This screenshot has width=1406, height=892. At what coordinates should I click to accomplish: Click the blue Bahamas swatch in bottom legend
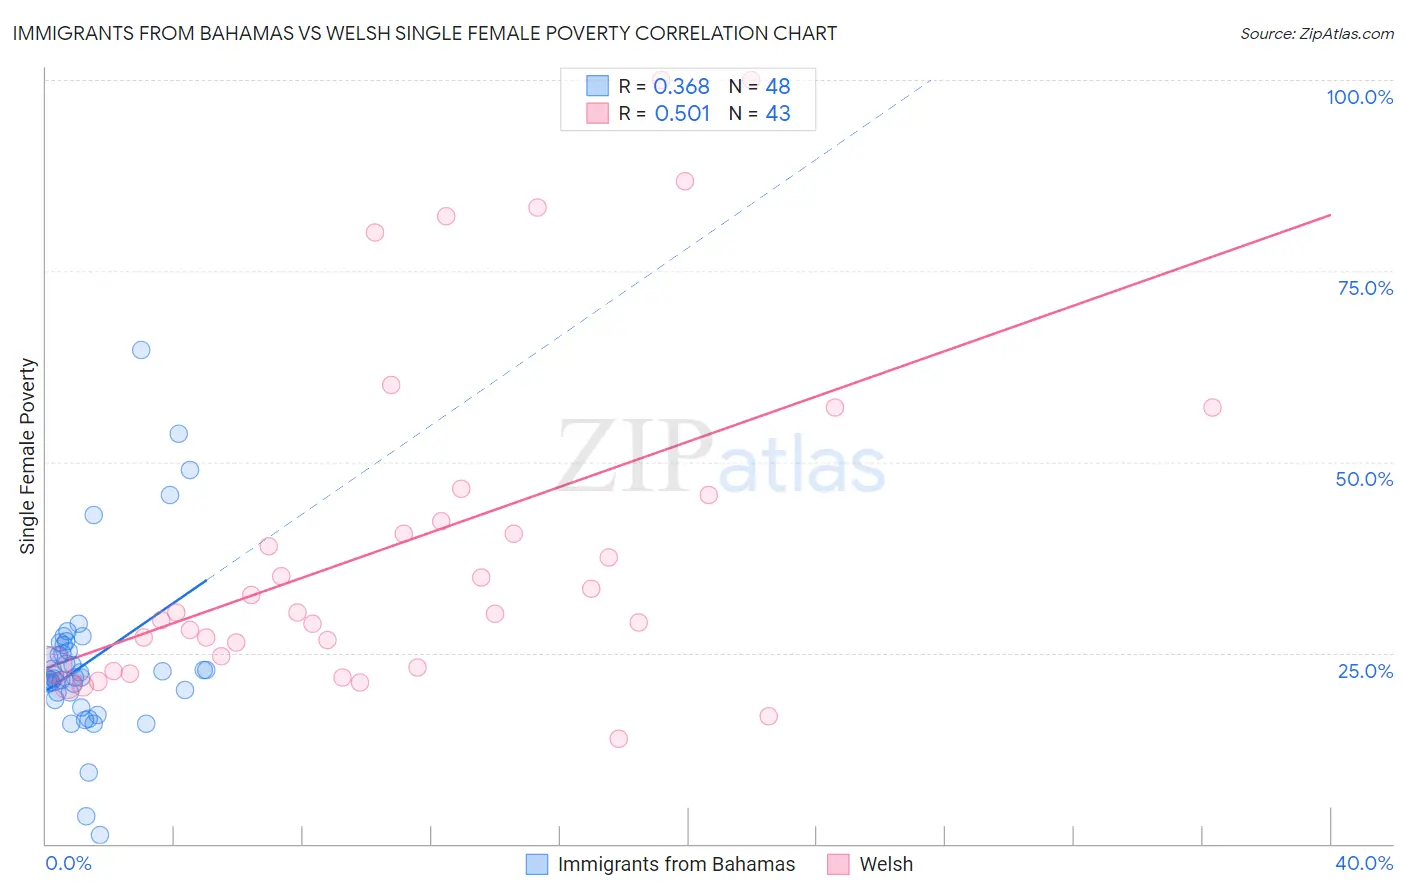coord(537,864)
